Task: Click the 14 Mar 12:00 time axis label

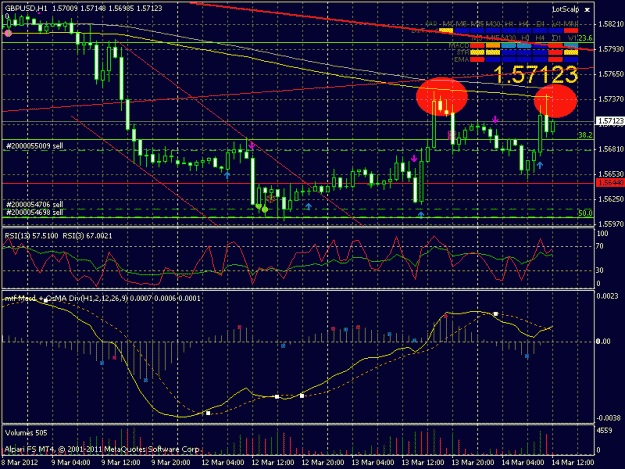Action: (x=573, y=463)
